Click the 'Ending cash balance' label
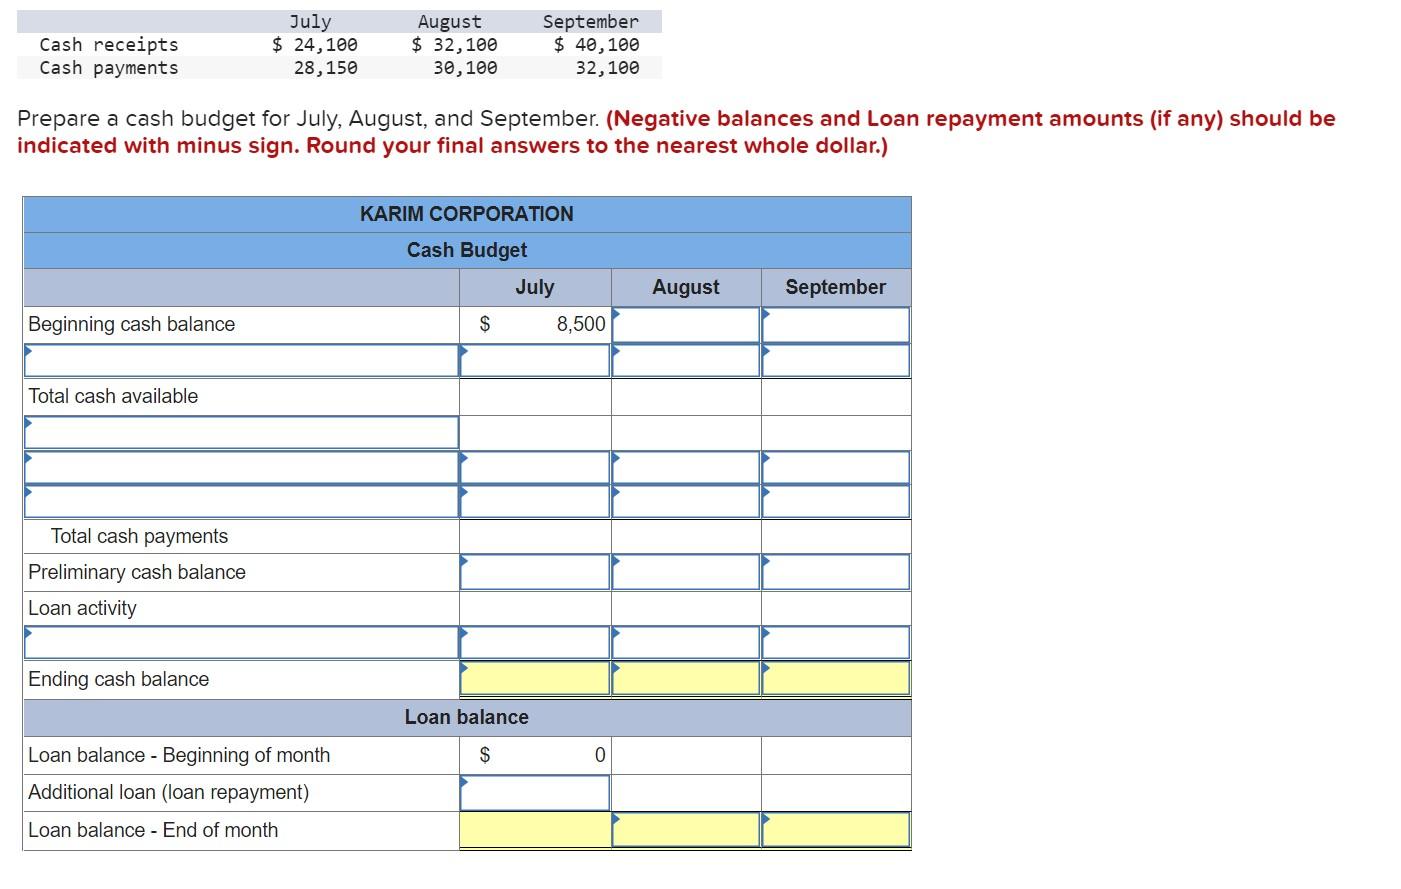 119,679
